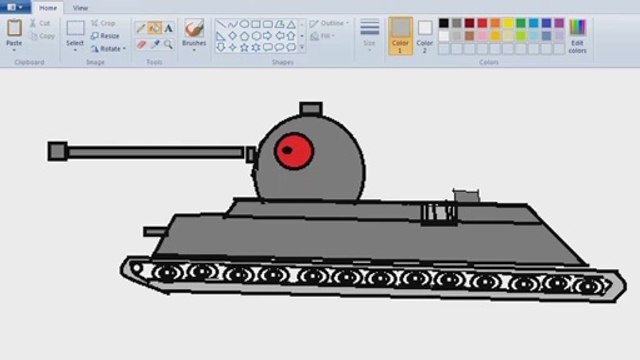Choose the Down arrow shape
Viewport: 640px width, 360px height.
[x=220, y=47]
